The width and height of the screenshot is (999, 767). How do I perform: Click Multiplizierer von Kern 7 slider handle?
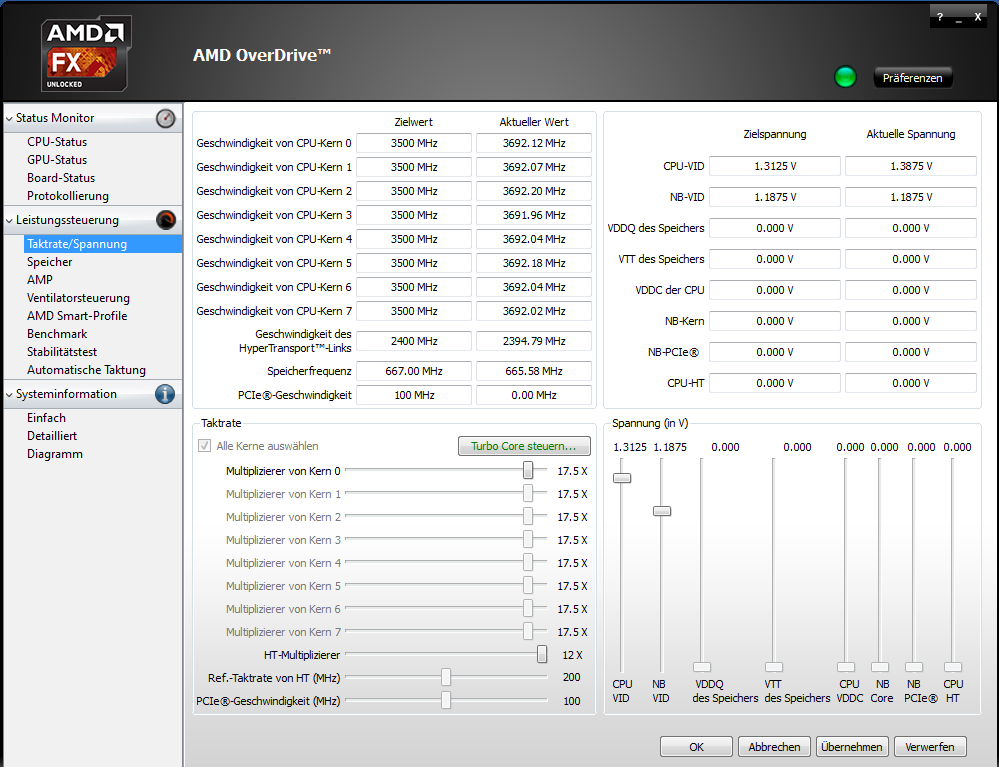click(x=528, y=631)
